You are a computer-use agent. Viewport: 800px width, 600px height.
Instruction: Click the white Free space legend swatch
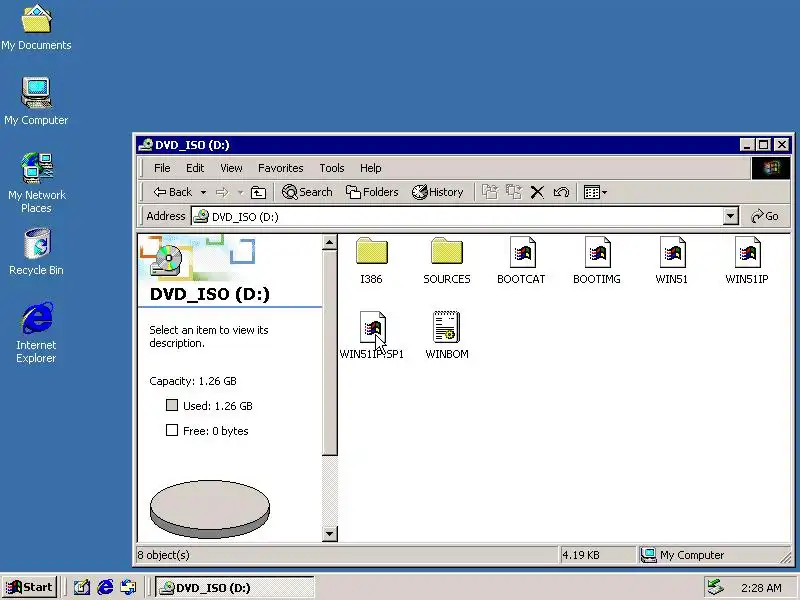point(172,430)
